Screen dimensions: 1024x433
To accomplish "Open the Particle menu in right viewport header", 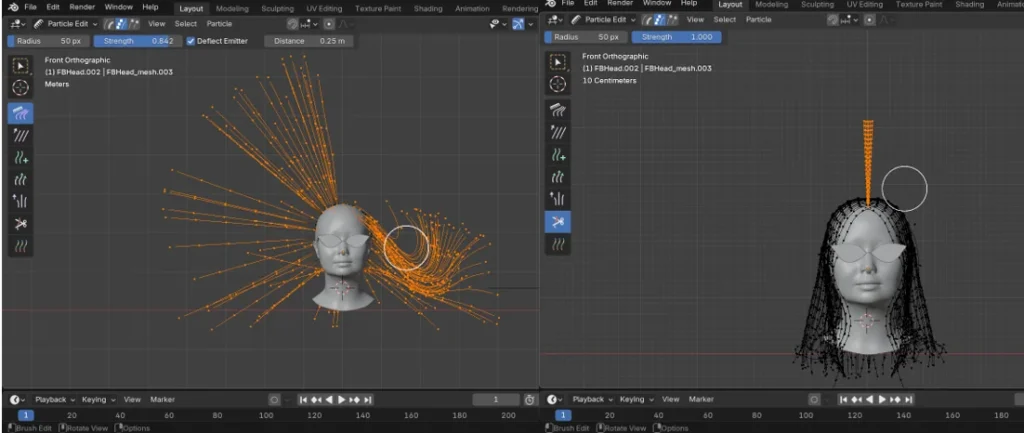I will point(759,19).
